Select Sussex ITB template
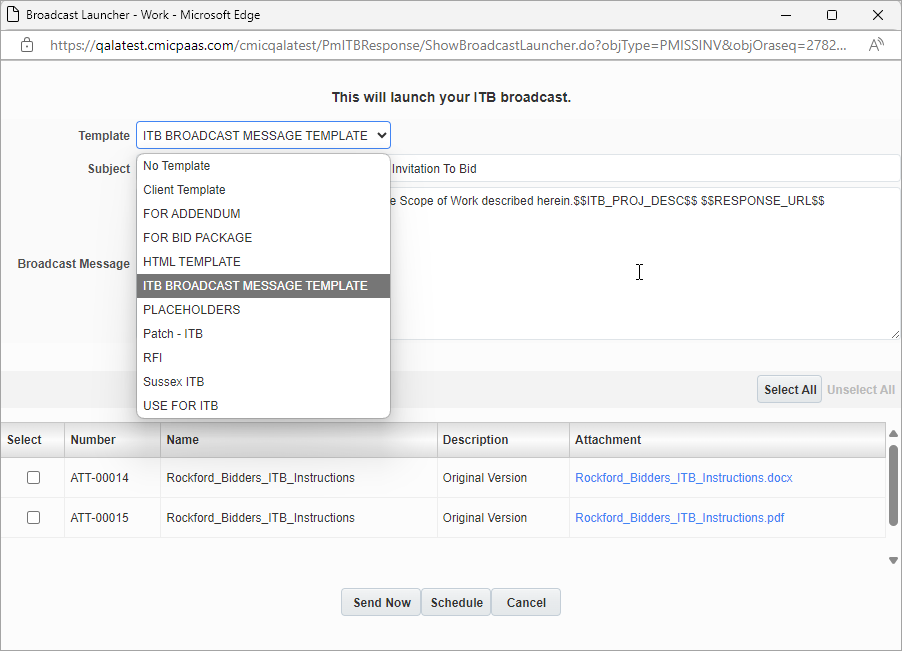 coord(263,382)
